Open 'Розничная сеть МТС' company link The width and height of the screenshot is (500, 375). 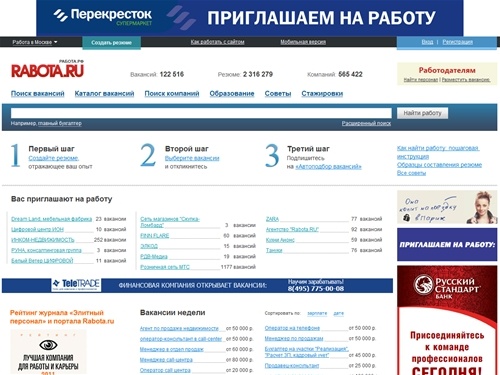[165, 267]
